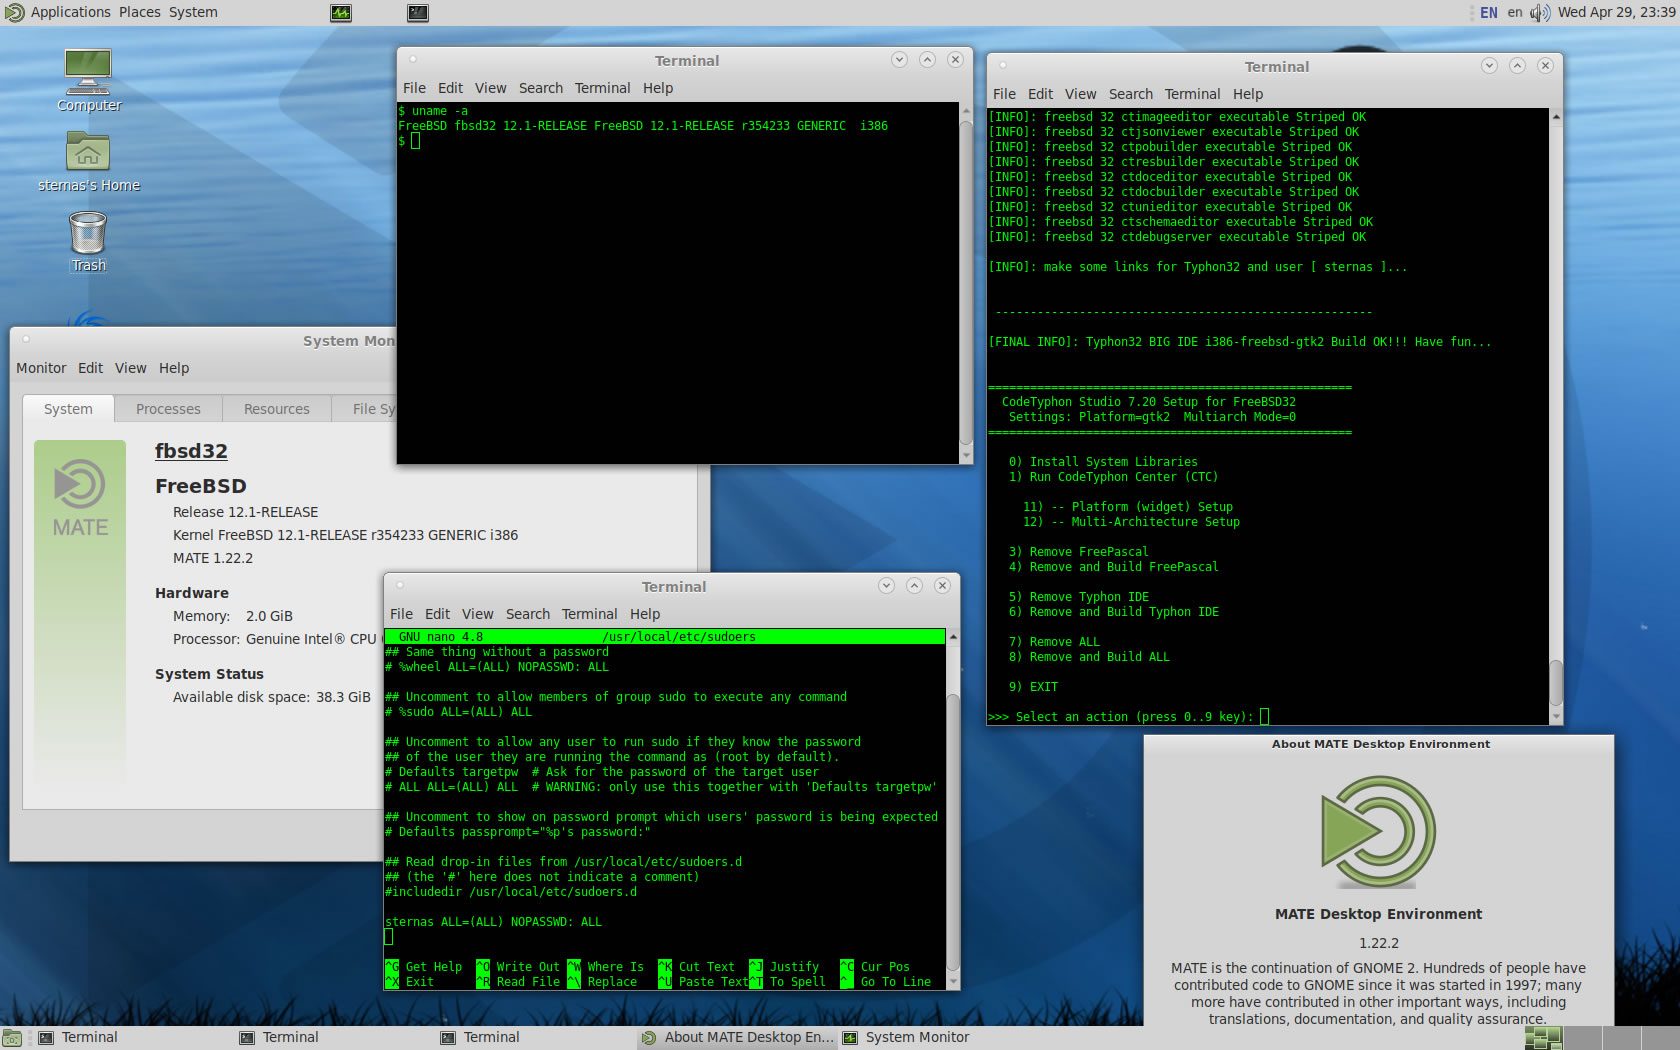Switch to the Resources tab

(x=277, y=409)
